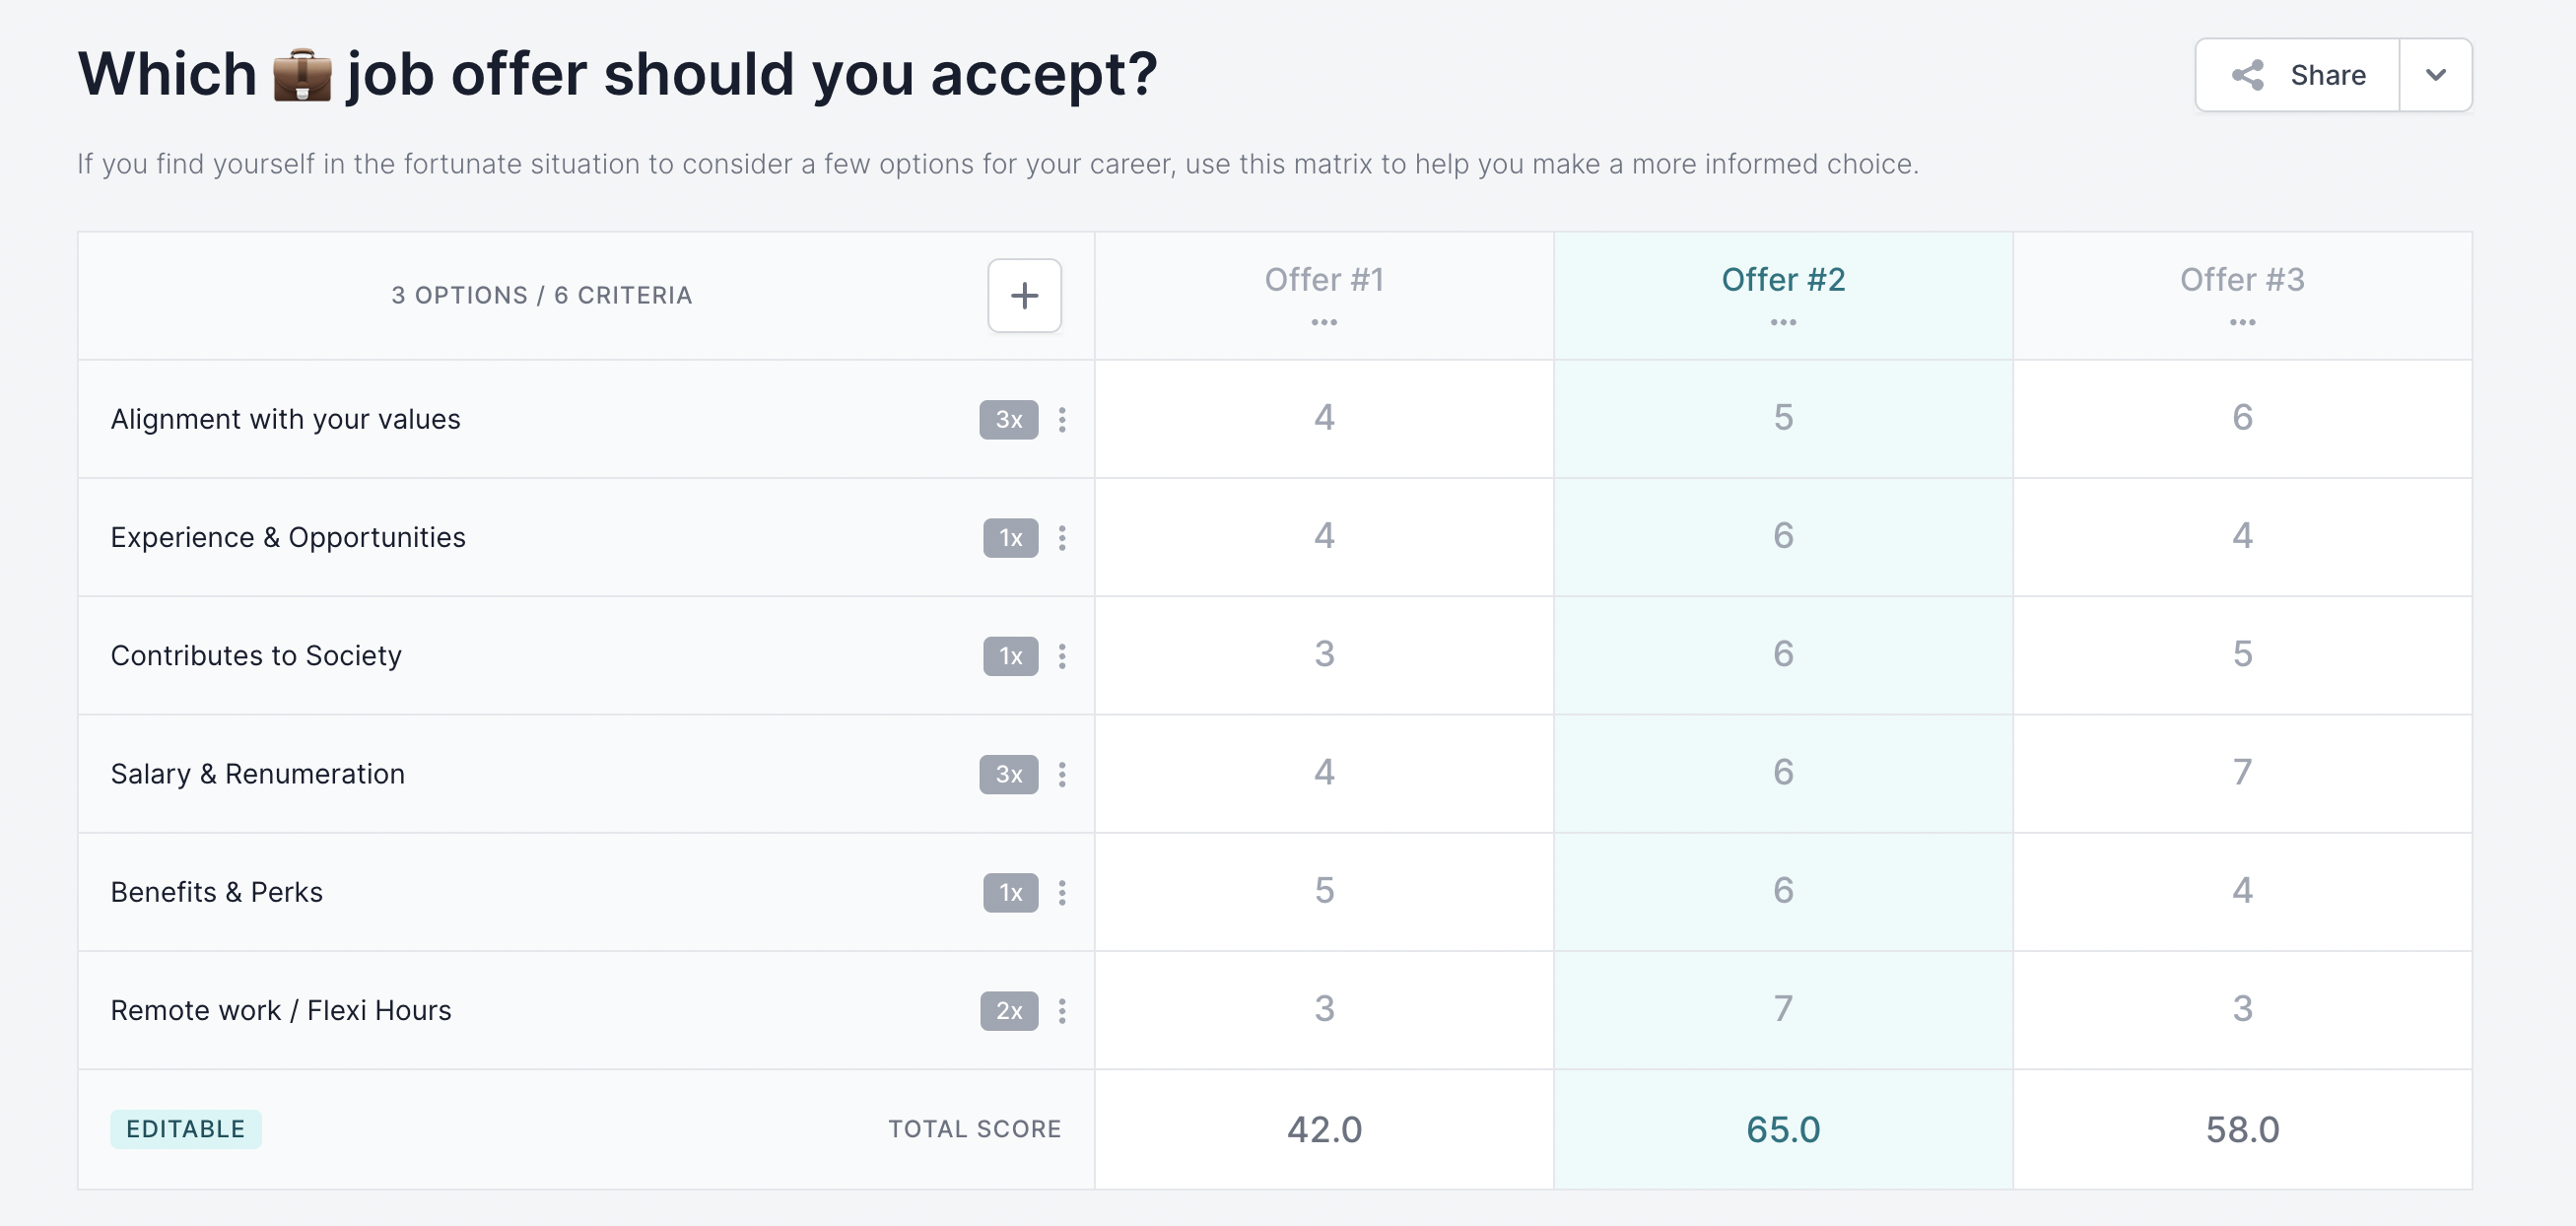Edit Offer #3 score for Salary & Renumeration
This screenshot has height=1226, width=2576.
2242,772
